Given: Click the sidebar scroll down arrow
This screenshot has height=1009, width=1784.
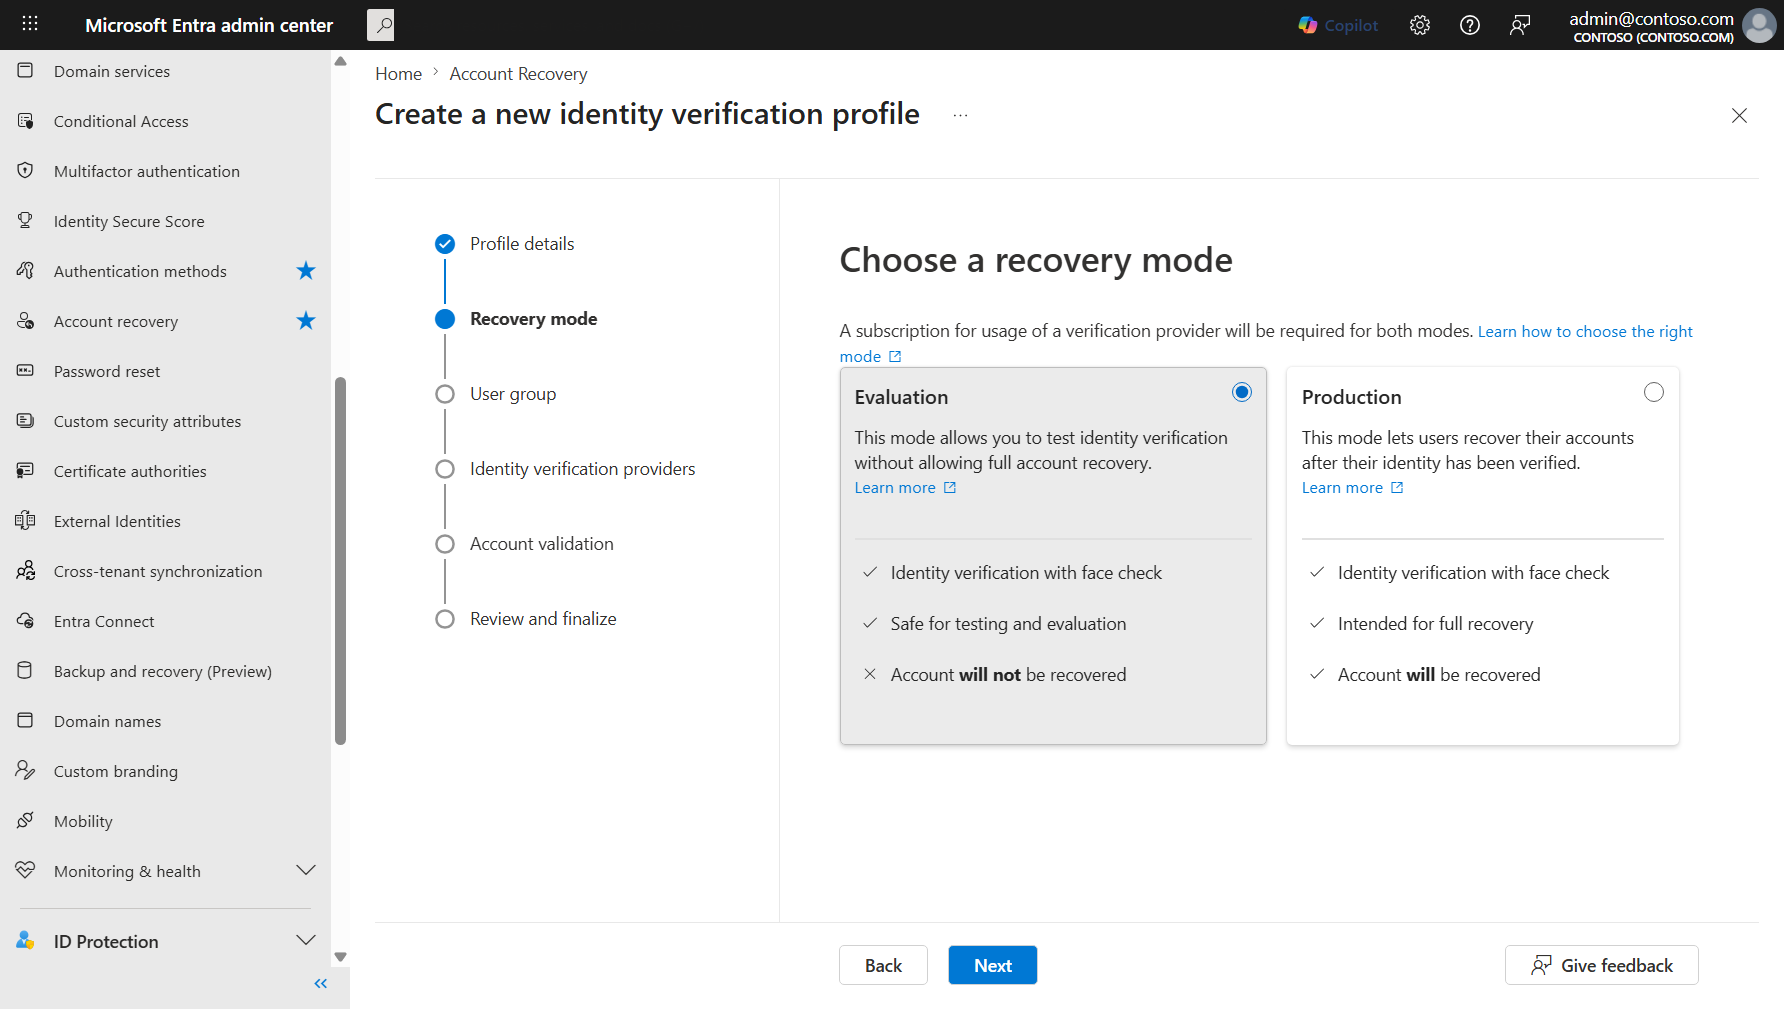Looking at the screenshot, I should point(341,957).
